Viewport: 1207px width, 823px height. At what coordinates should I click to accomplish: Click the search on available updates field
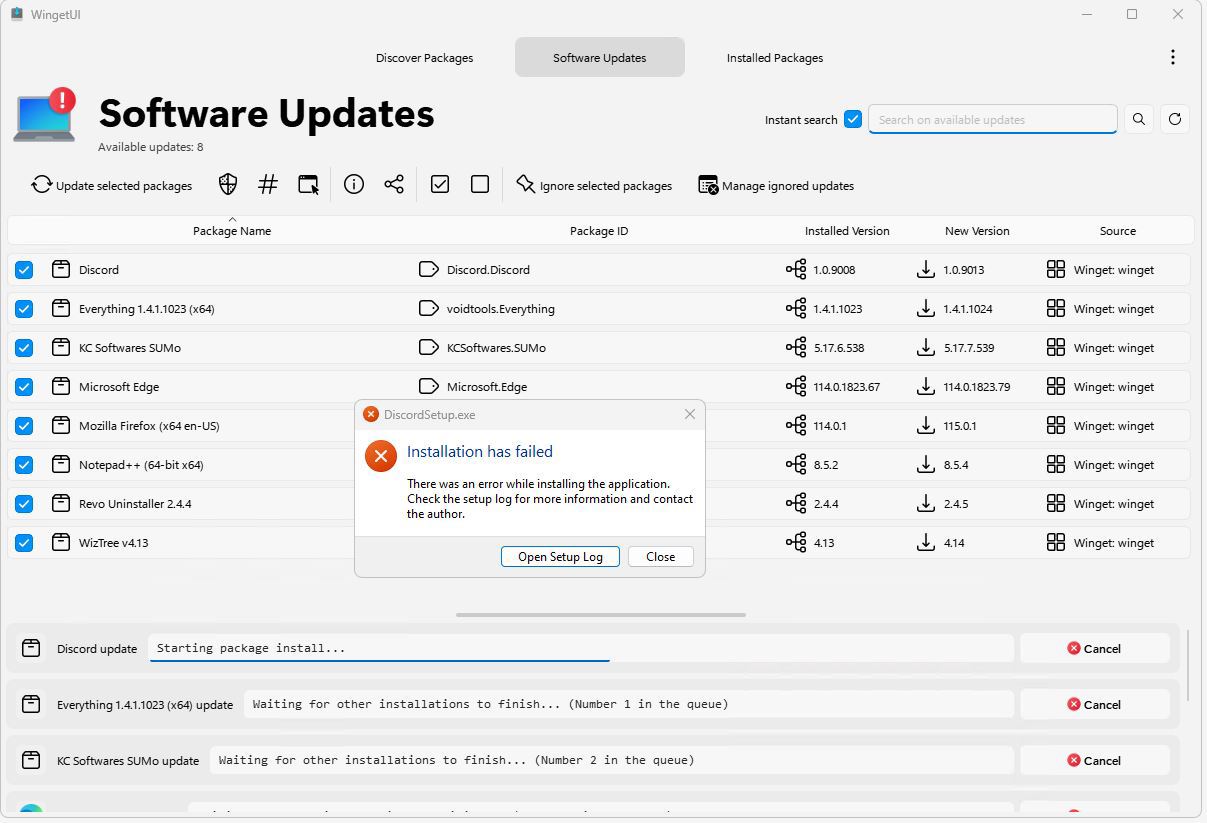tap(991, 120)
